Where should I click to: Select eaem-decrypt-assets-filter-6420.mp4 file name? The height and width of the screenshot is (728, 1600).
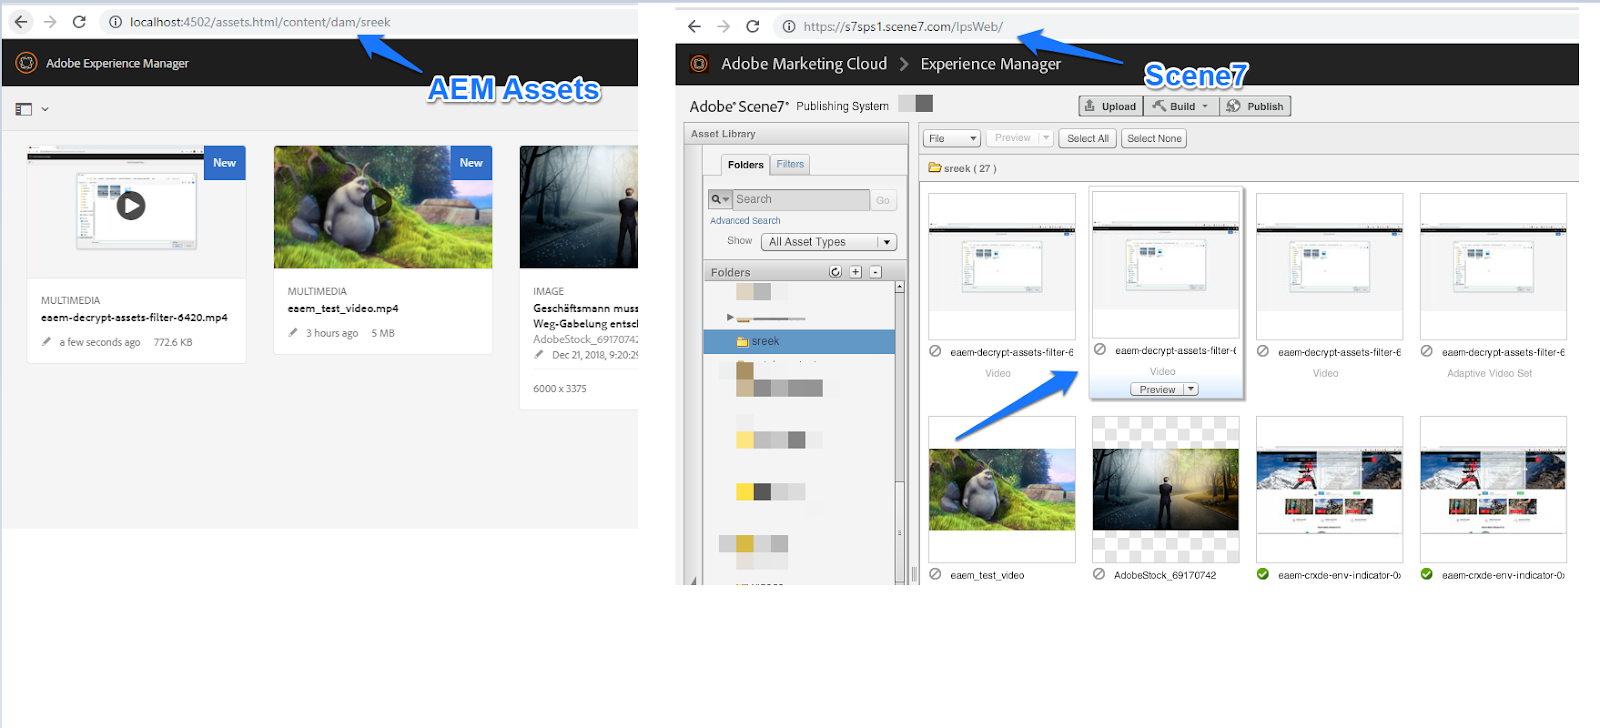pyautogui.click(x=134, y=317)
